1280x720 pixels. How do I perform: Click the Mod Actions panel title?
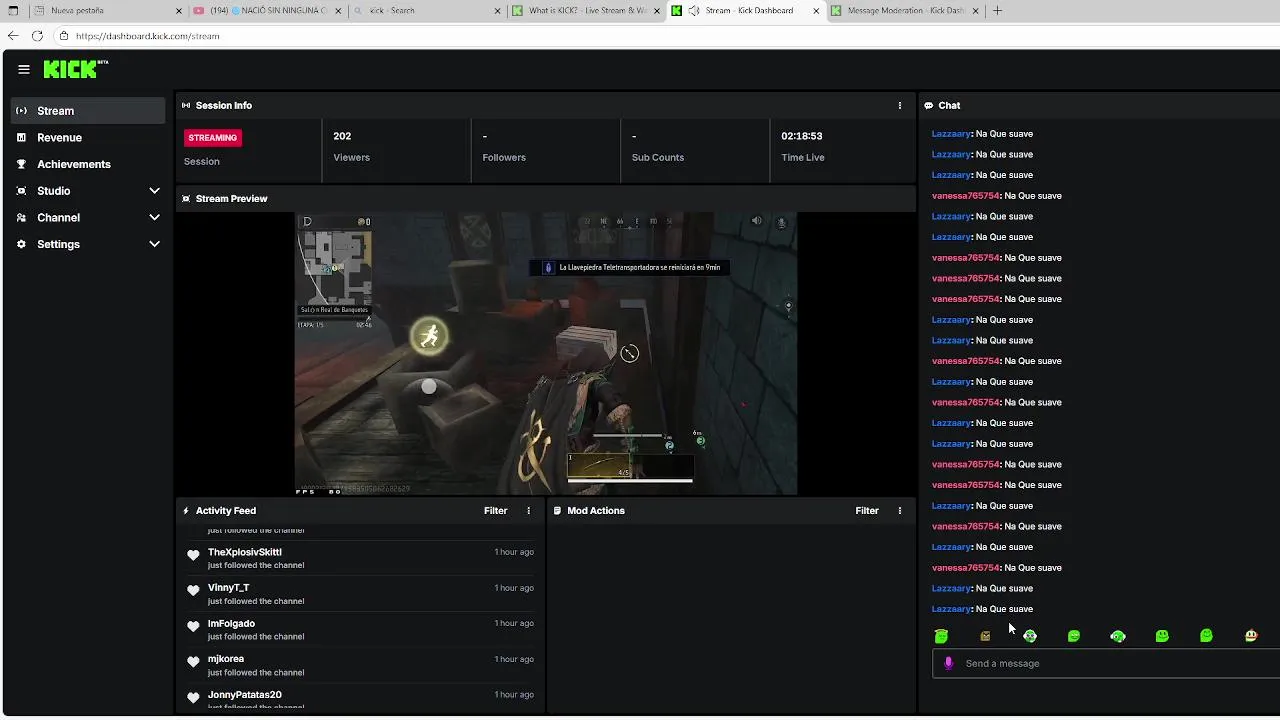pyautogui.click(x=596, y=511)
